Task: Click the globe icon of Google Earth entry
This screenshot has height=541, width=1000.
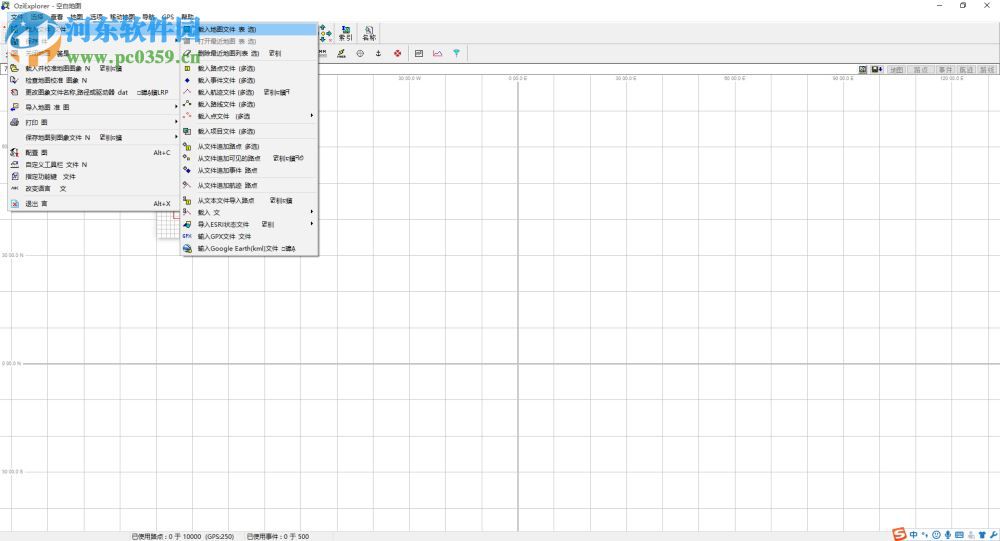Action: [187, 248]
